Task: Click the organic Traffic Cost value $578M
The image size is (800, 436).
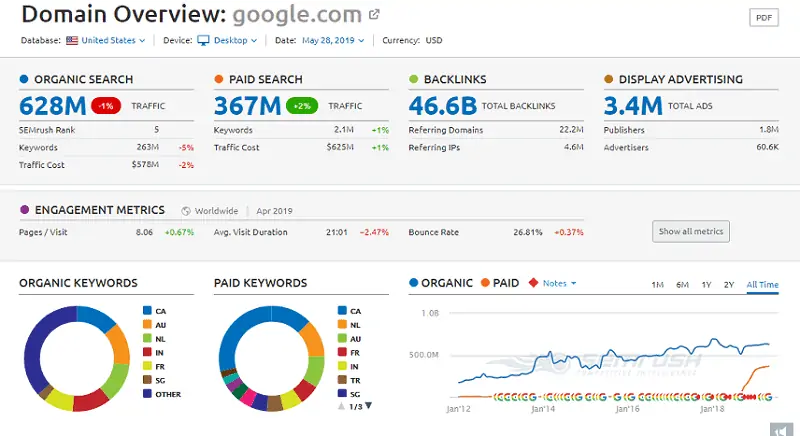Action: coord(145,165)
